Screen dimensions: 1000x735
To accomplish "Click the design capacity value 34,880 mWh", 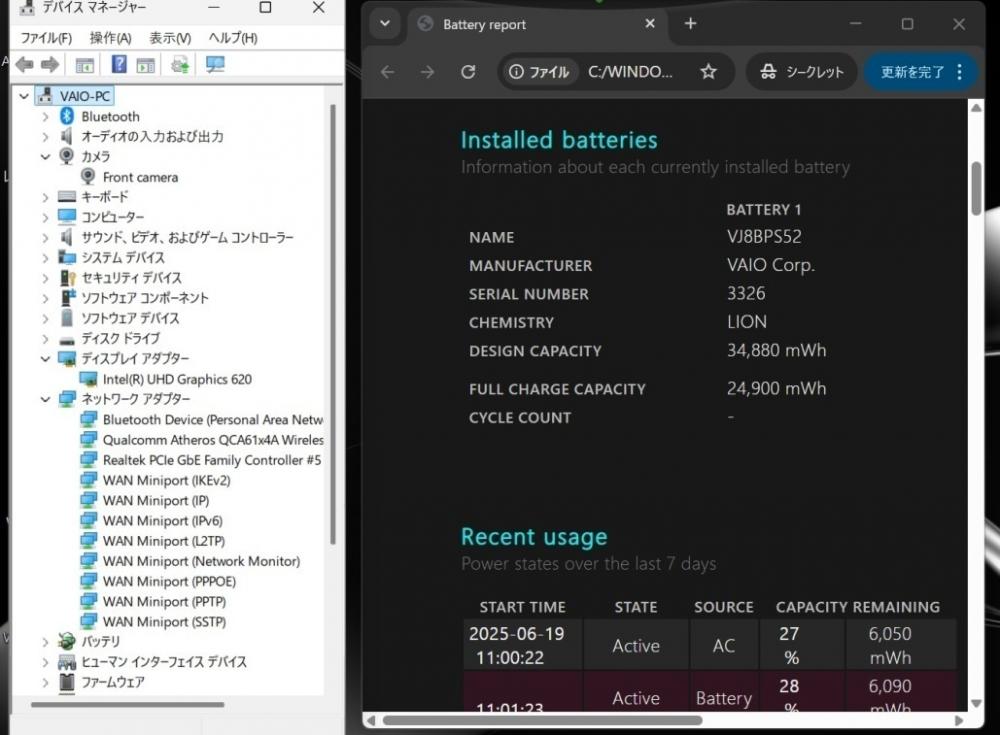I will [776, 350].
